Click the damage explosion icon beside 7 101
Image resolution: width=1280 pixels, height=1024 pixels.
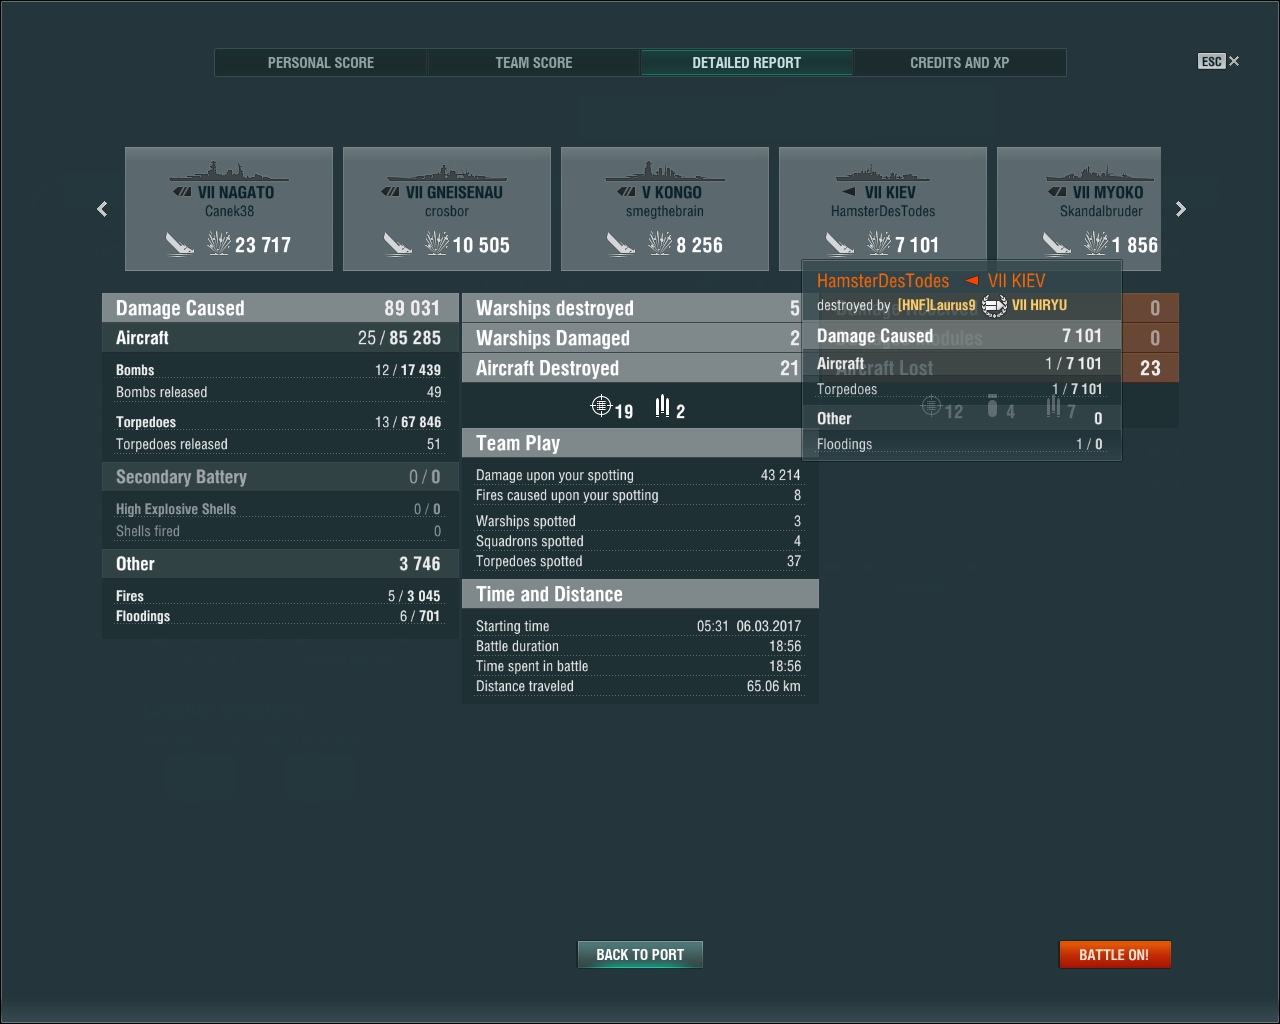[879, 243]
